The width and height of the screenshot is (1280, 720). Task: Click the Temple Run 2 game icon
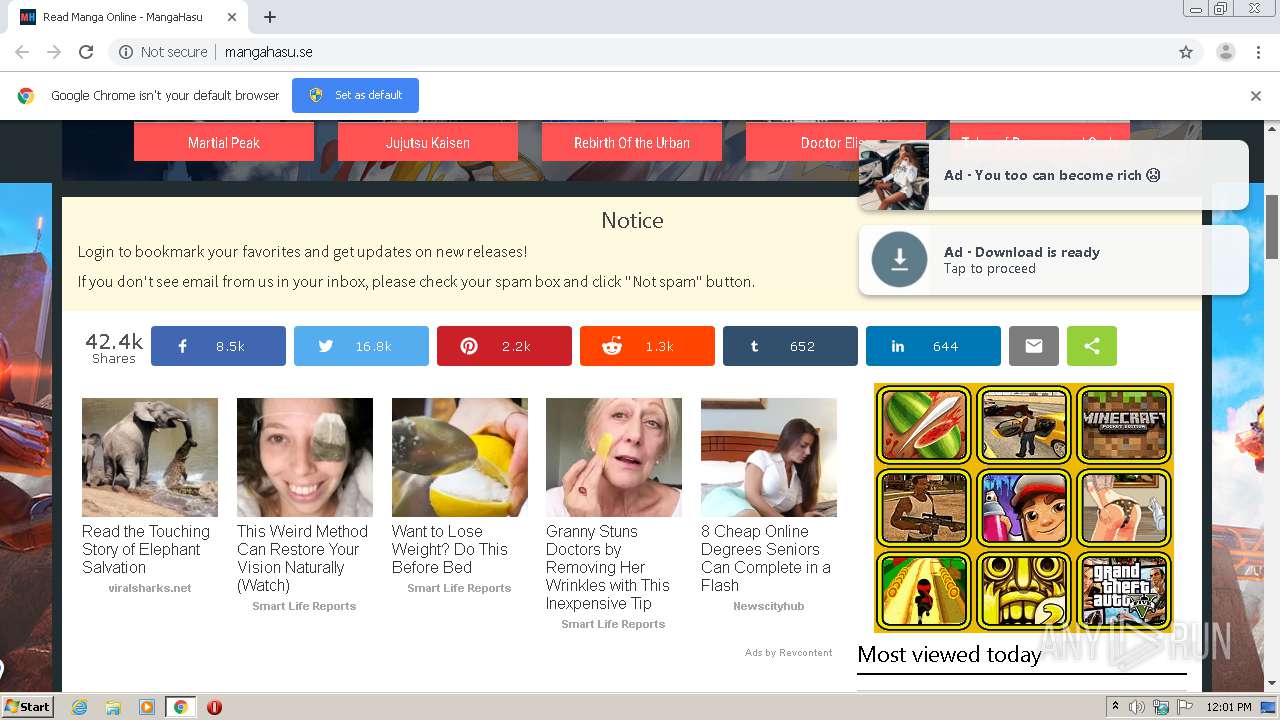pos(1024,591)
